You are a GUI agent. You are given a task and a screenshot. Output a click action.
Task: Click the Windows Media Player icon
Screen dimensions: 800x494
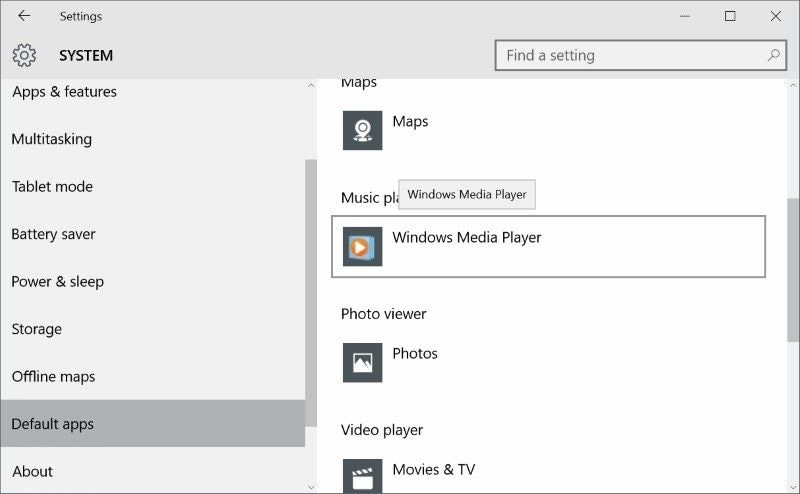point(362,246)
